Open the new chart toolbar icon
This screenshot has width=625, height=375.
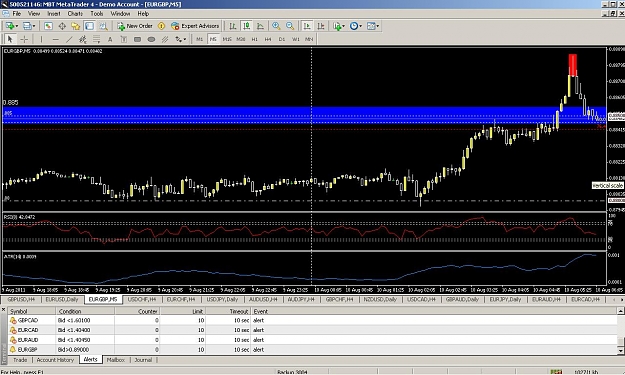click(9, 26)
